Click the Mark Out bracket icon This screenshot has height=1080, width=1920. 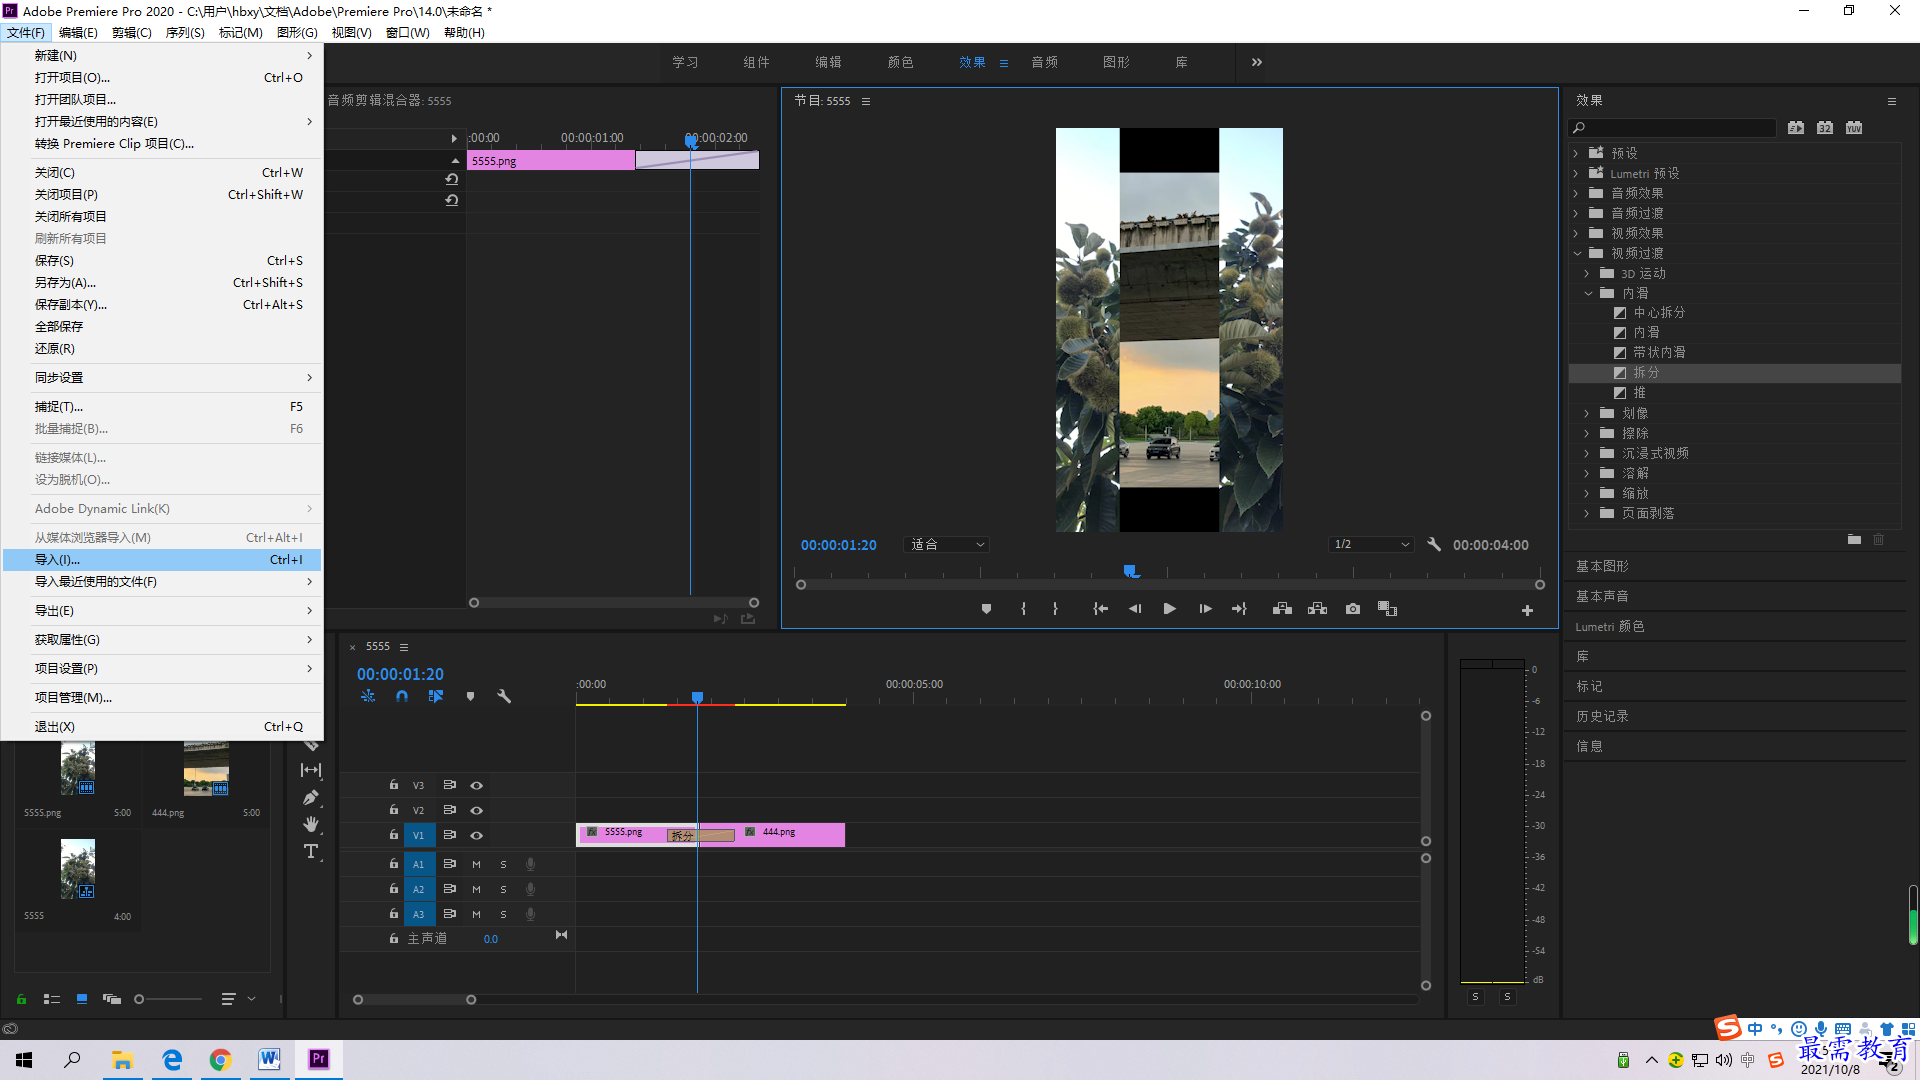coord(1055,609)
